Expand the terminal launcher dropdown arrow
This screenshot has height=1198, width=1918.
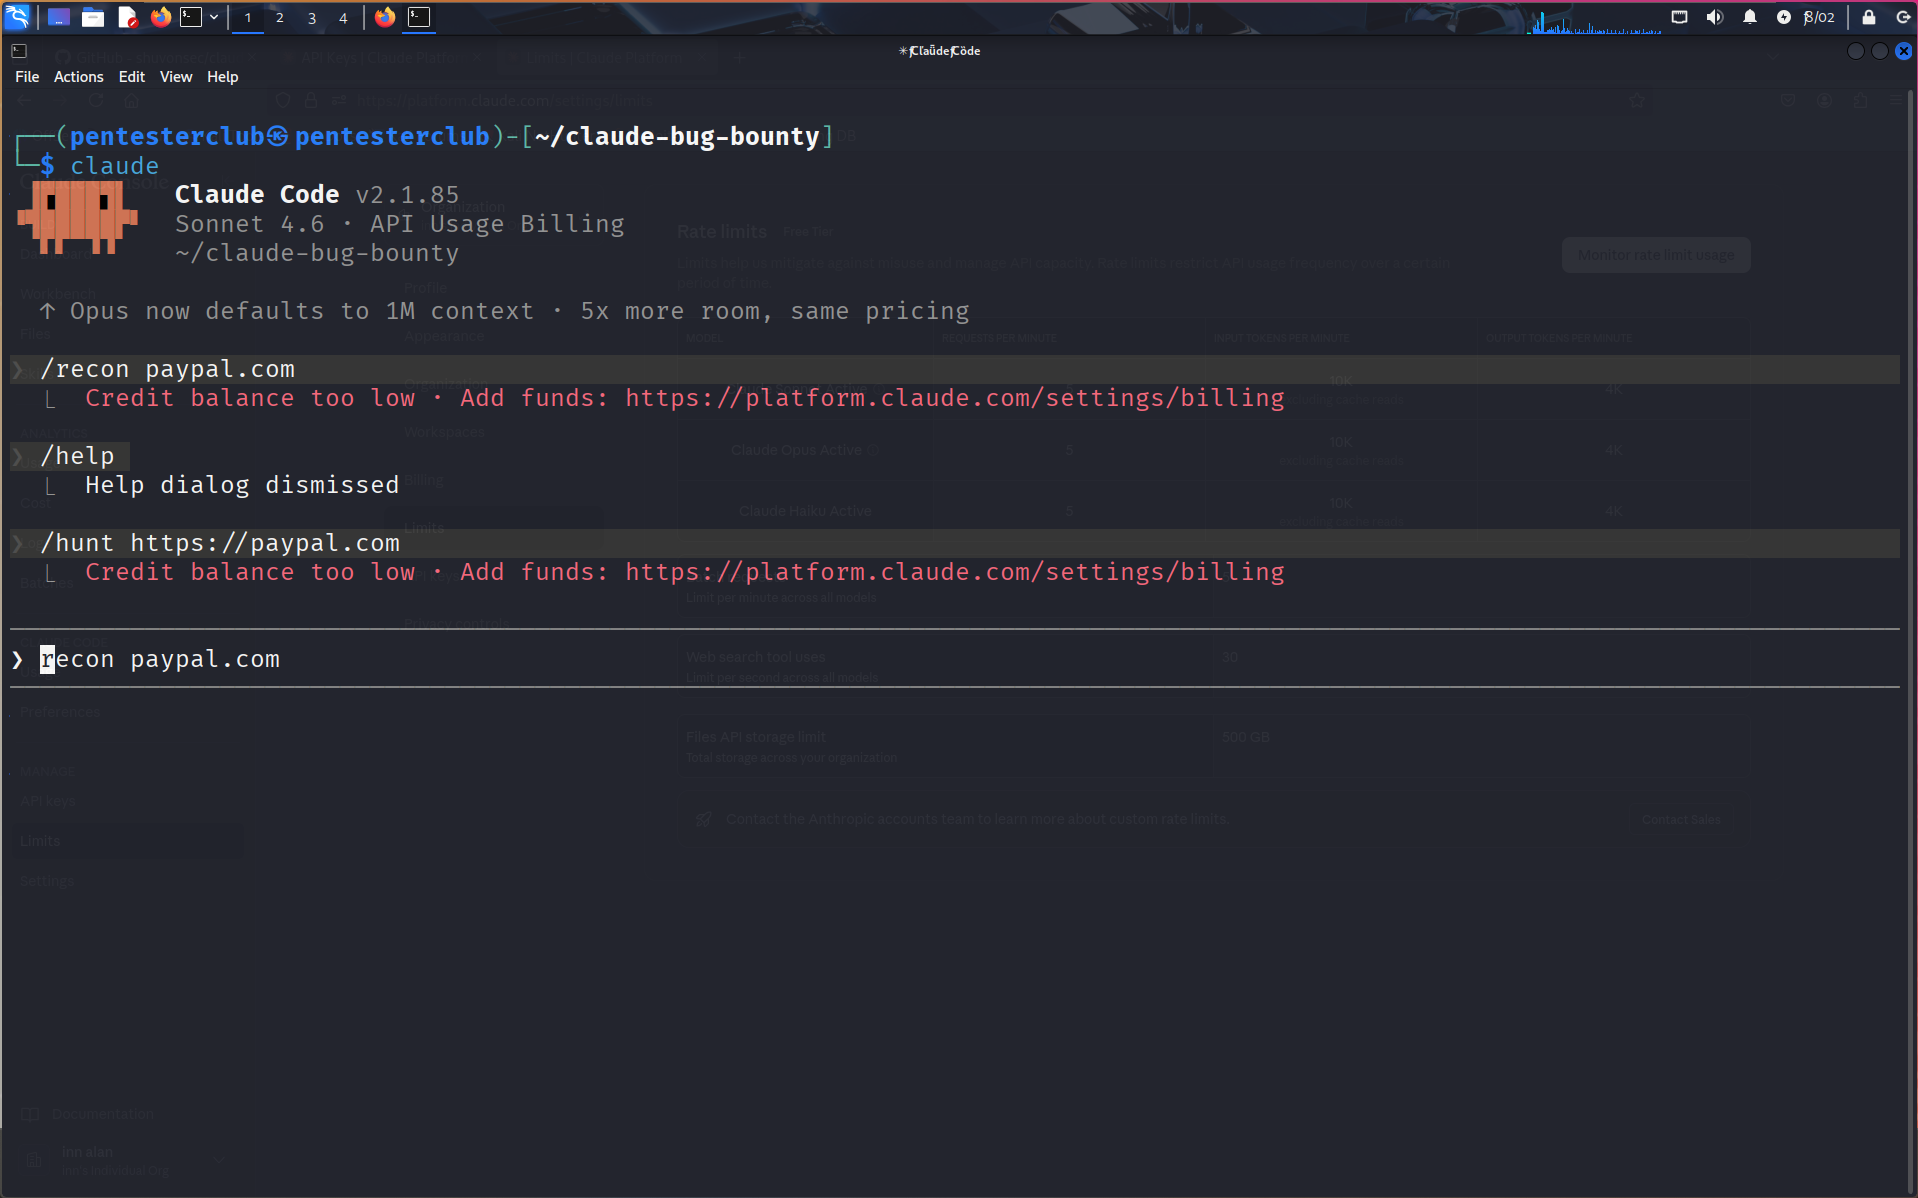[x=214, y=17]
